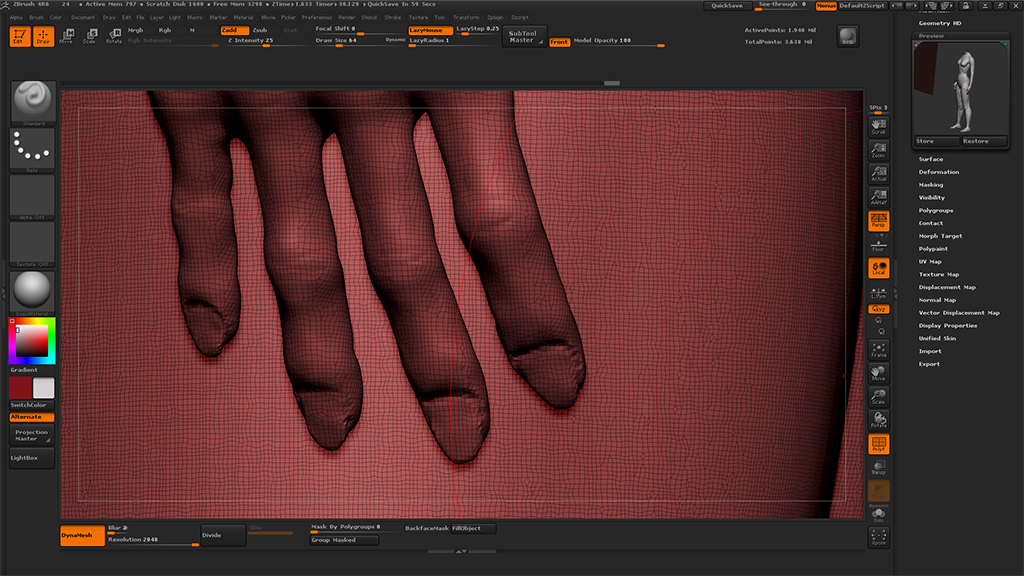Image resolution: width=1024 pixels, height=576 pixels.
Task: Open the empty Alpha Off slot
Action: [x=33, y=197]
